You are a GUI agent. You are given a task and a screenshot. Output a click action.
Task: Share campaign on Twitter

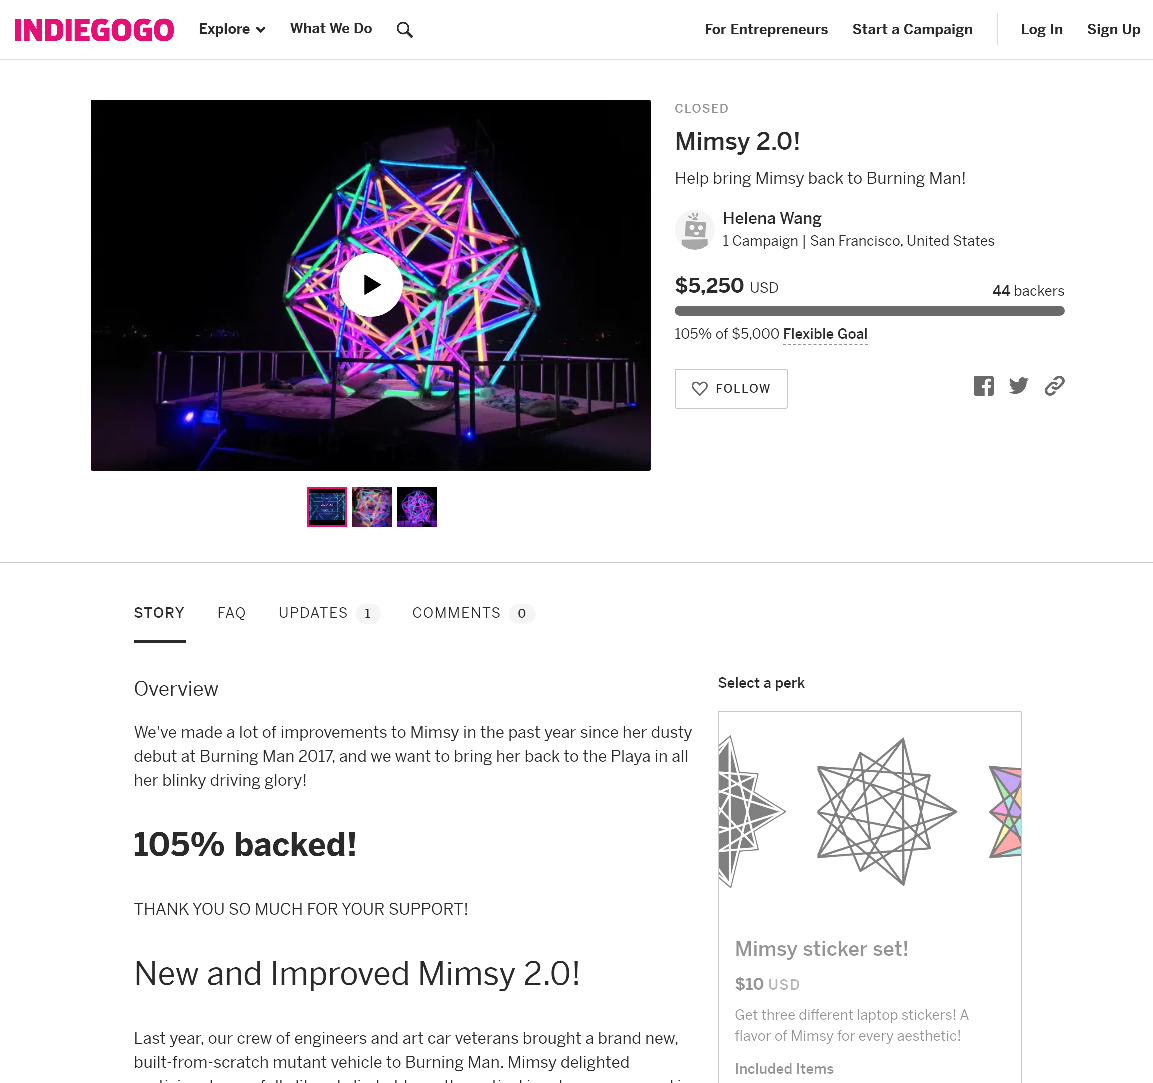(1018, 386)
